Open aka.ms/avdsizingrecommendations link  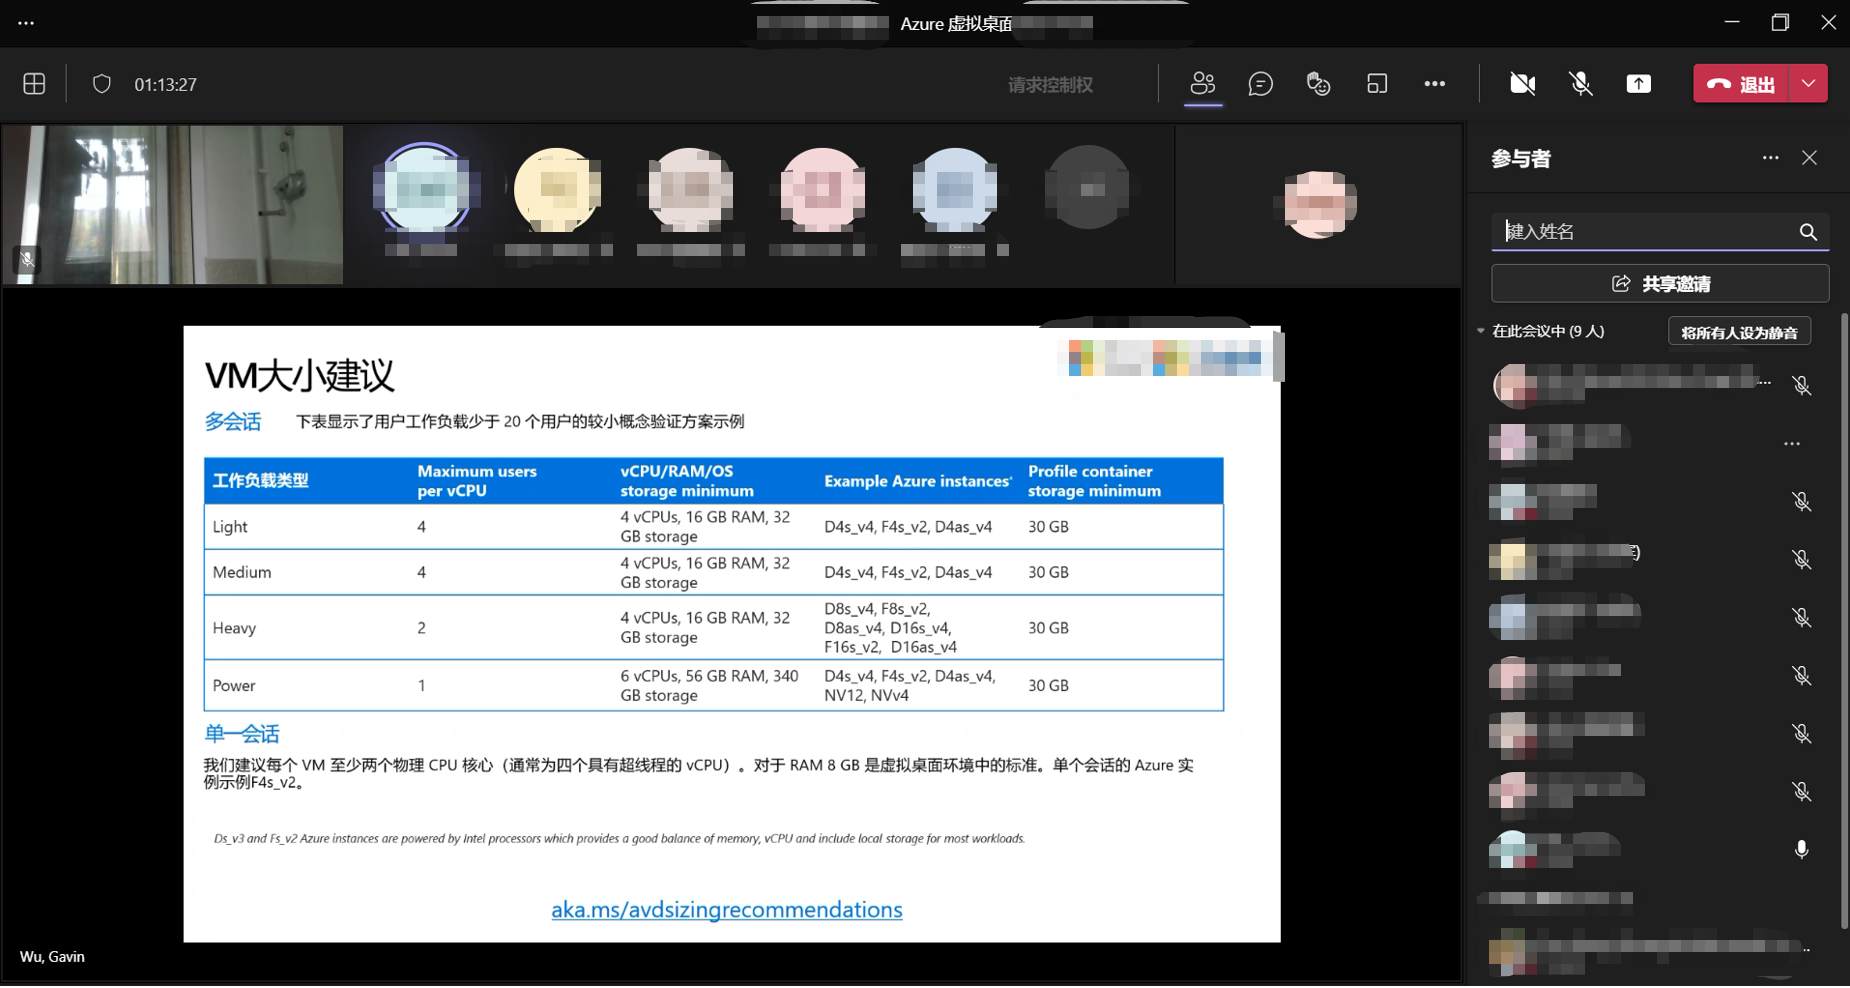[x=727, y=909]
